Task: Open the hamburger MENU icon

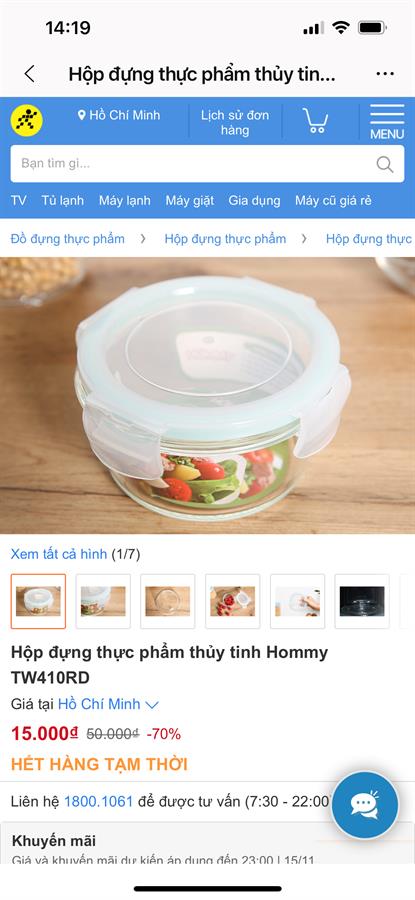Action: click(387, 122)
